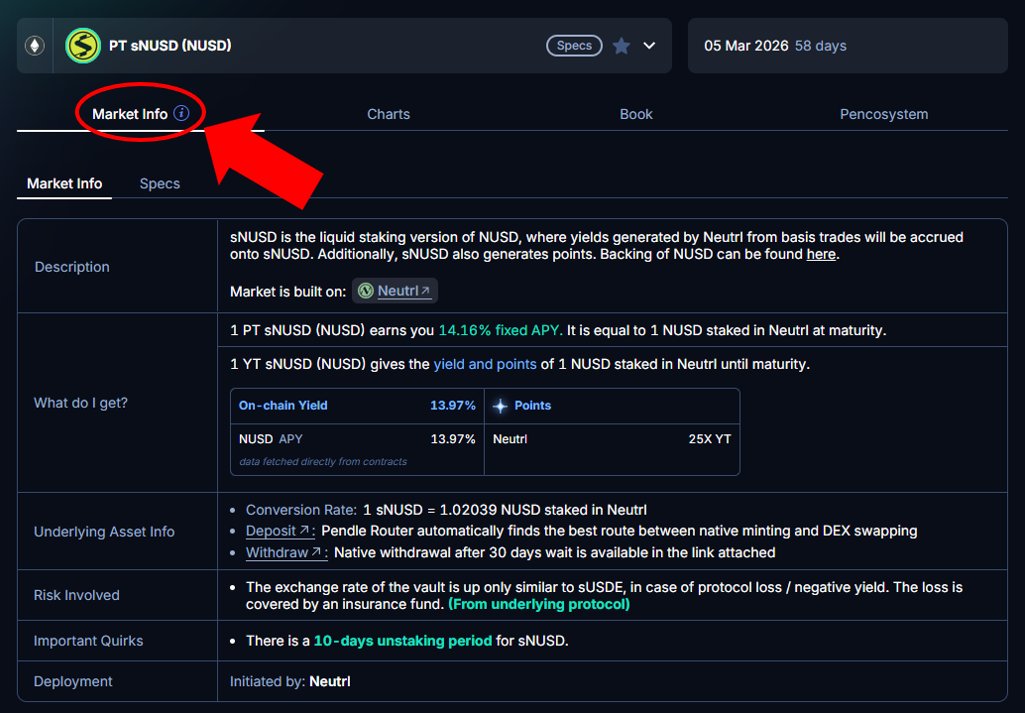Click the What do I get? label
This screenshot has width=1025, height=713.
81,403
